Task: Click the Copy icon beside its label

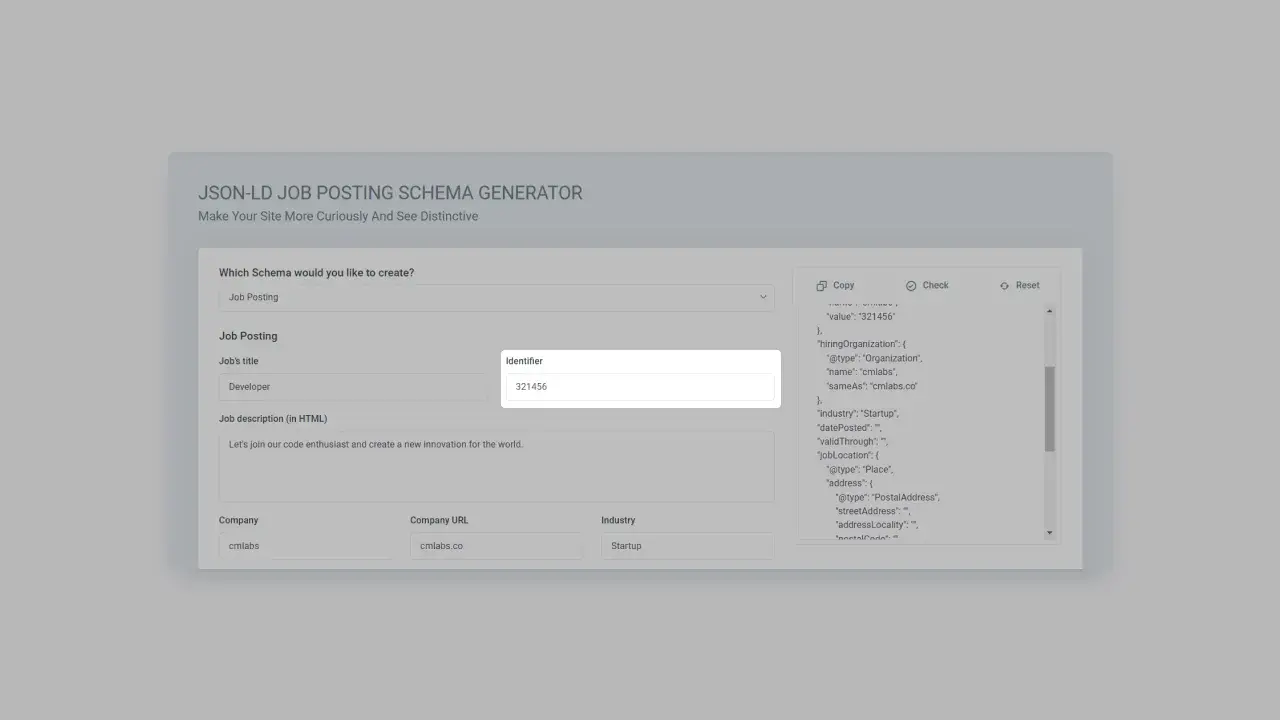Action: (820, 285)
